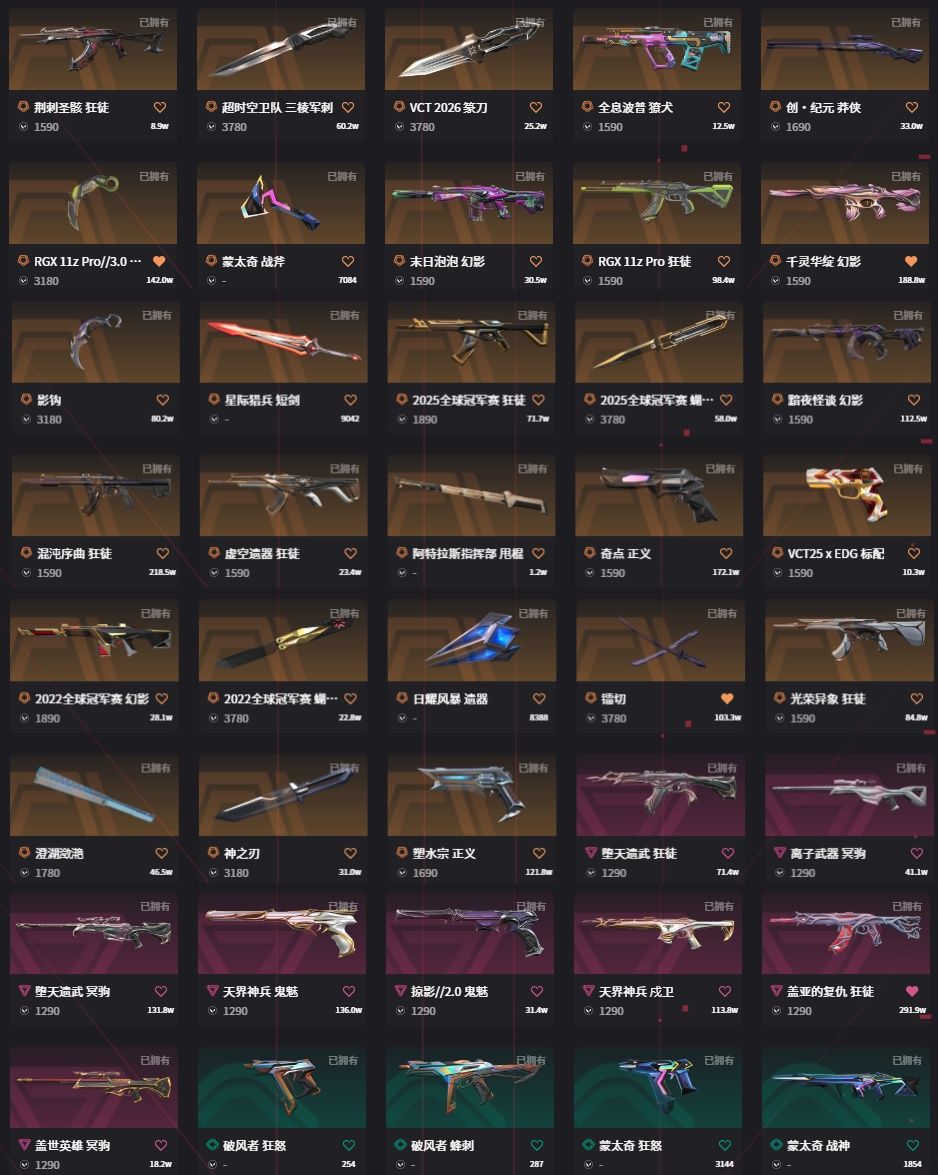Click the heart icon on 奇点 正义
Screen dimensions: 938x1175
pyautogui.click(x=726, y=553)
